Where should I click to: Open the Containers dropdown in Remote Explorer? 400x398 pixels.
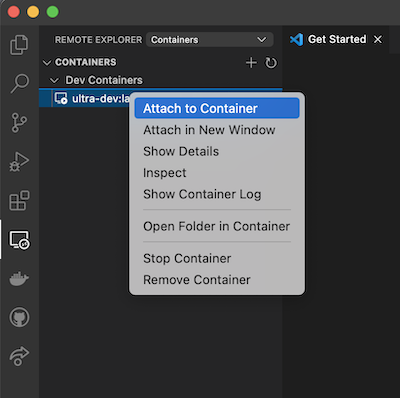tap(210, 40)
